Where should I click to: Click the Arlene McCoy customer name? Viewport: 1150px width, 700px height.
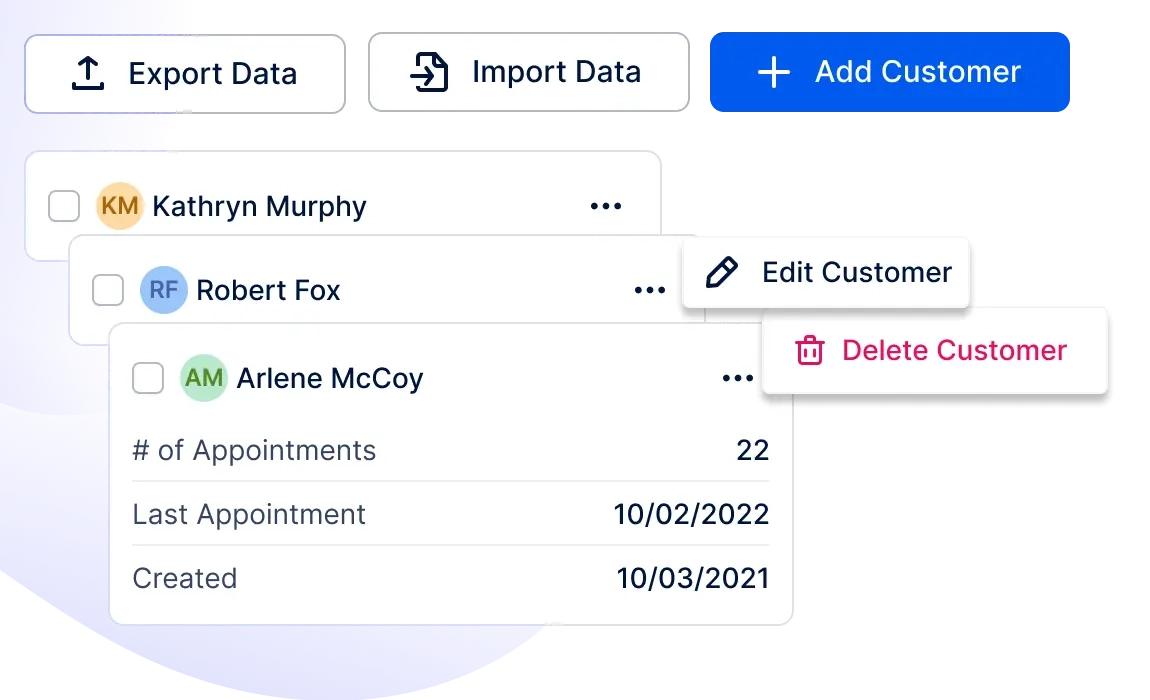coord(330,379)
